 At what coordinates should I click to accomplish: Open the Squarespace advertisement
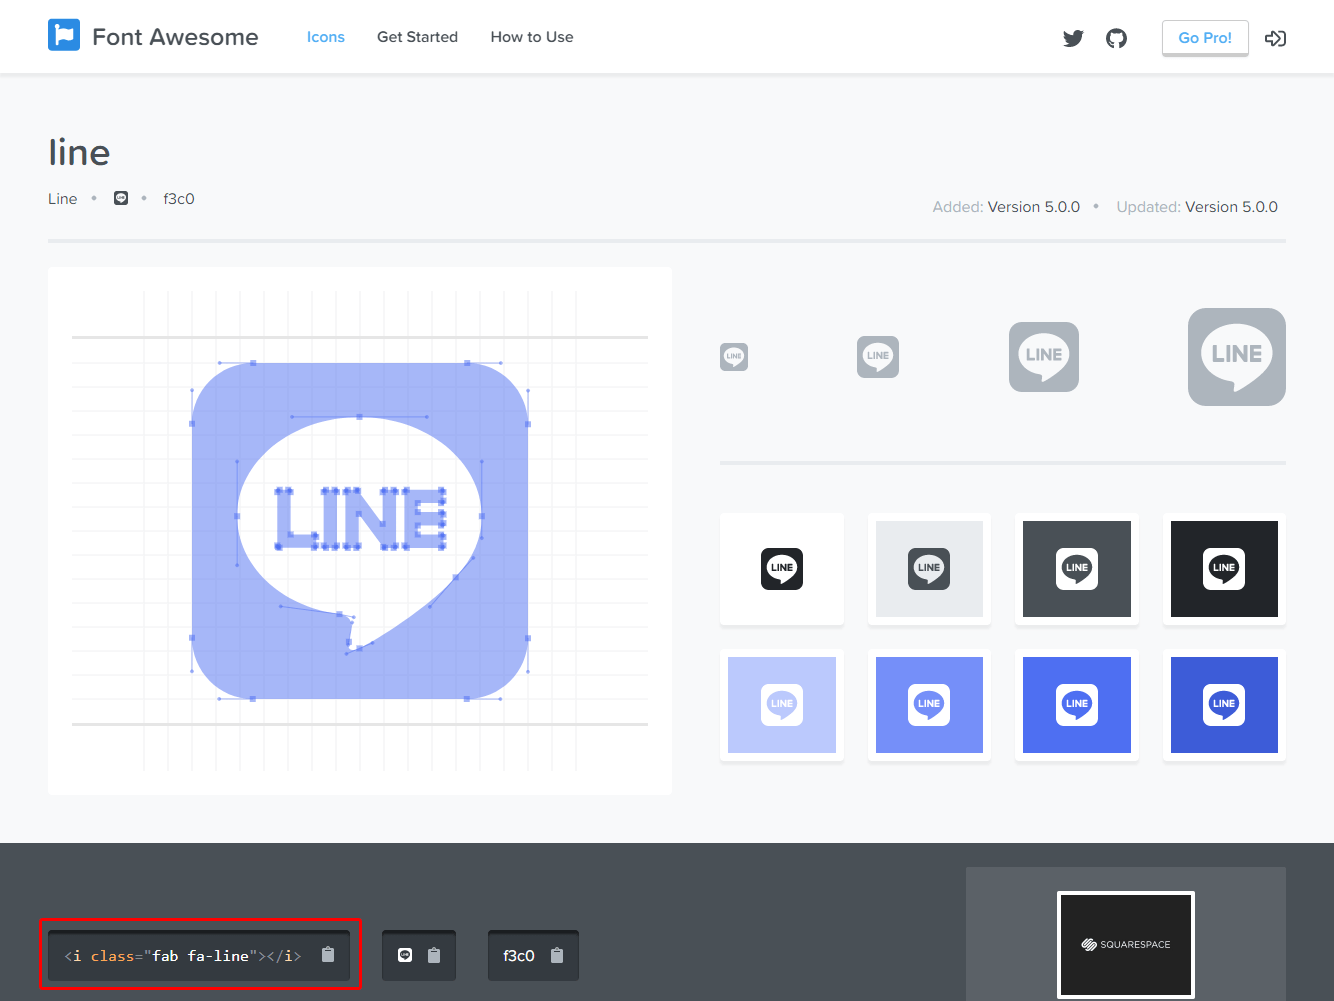(x=1126, y=944)
